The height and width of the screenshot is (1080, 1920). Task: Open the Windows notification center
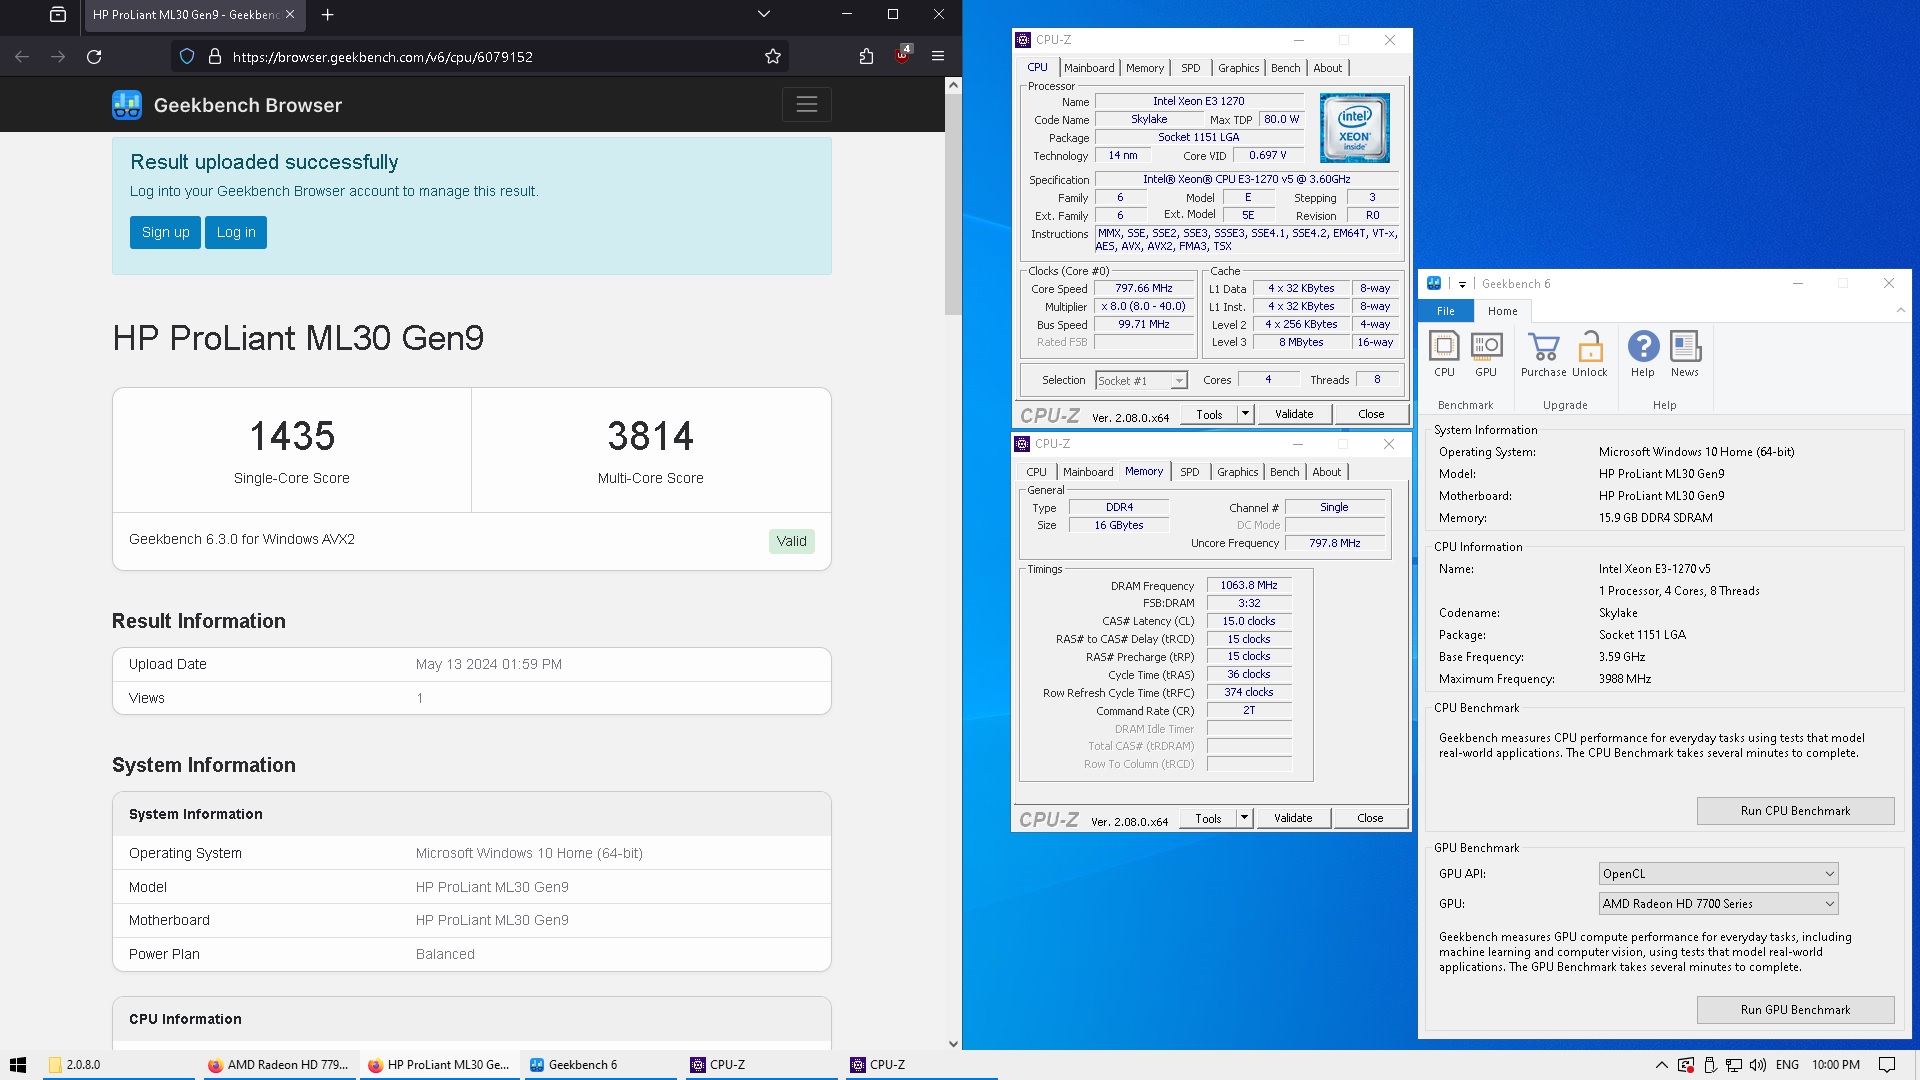tap(1887, 1065)
